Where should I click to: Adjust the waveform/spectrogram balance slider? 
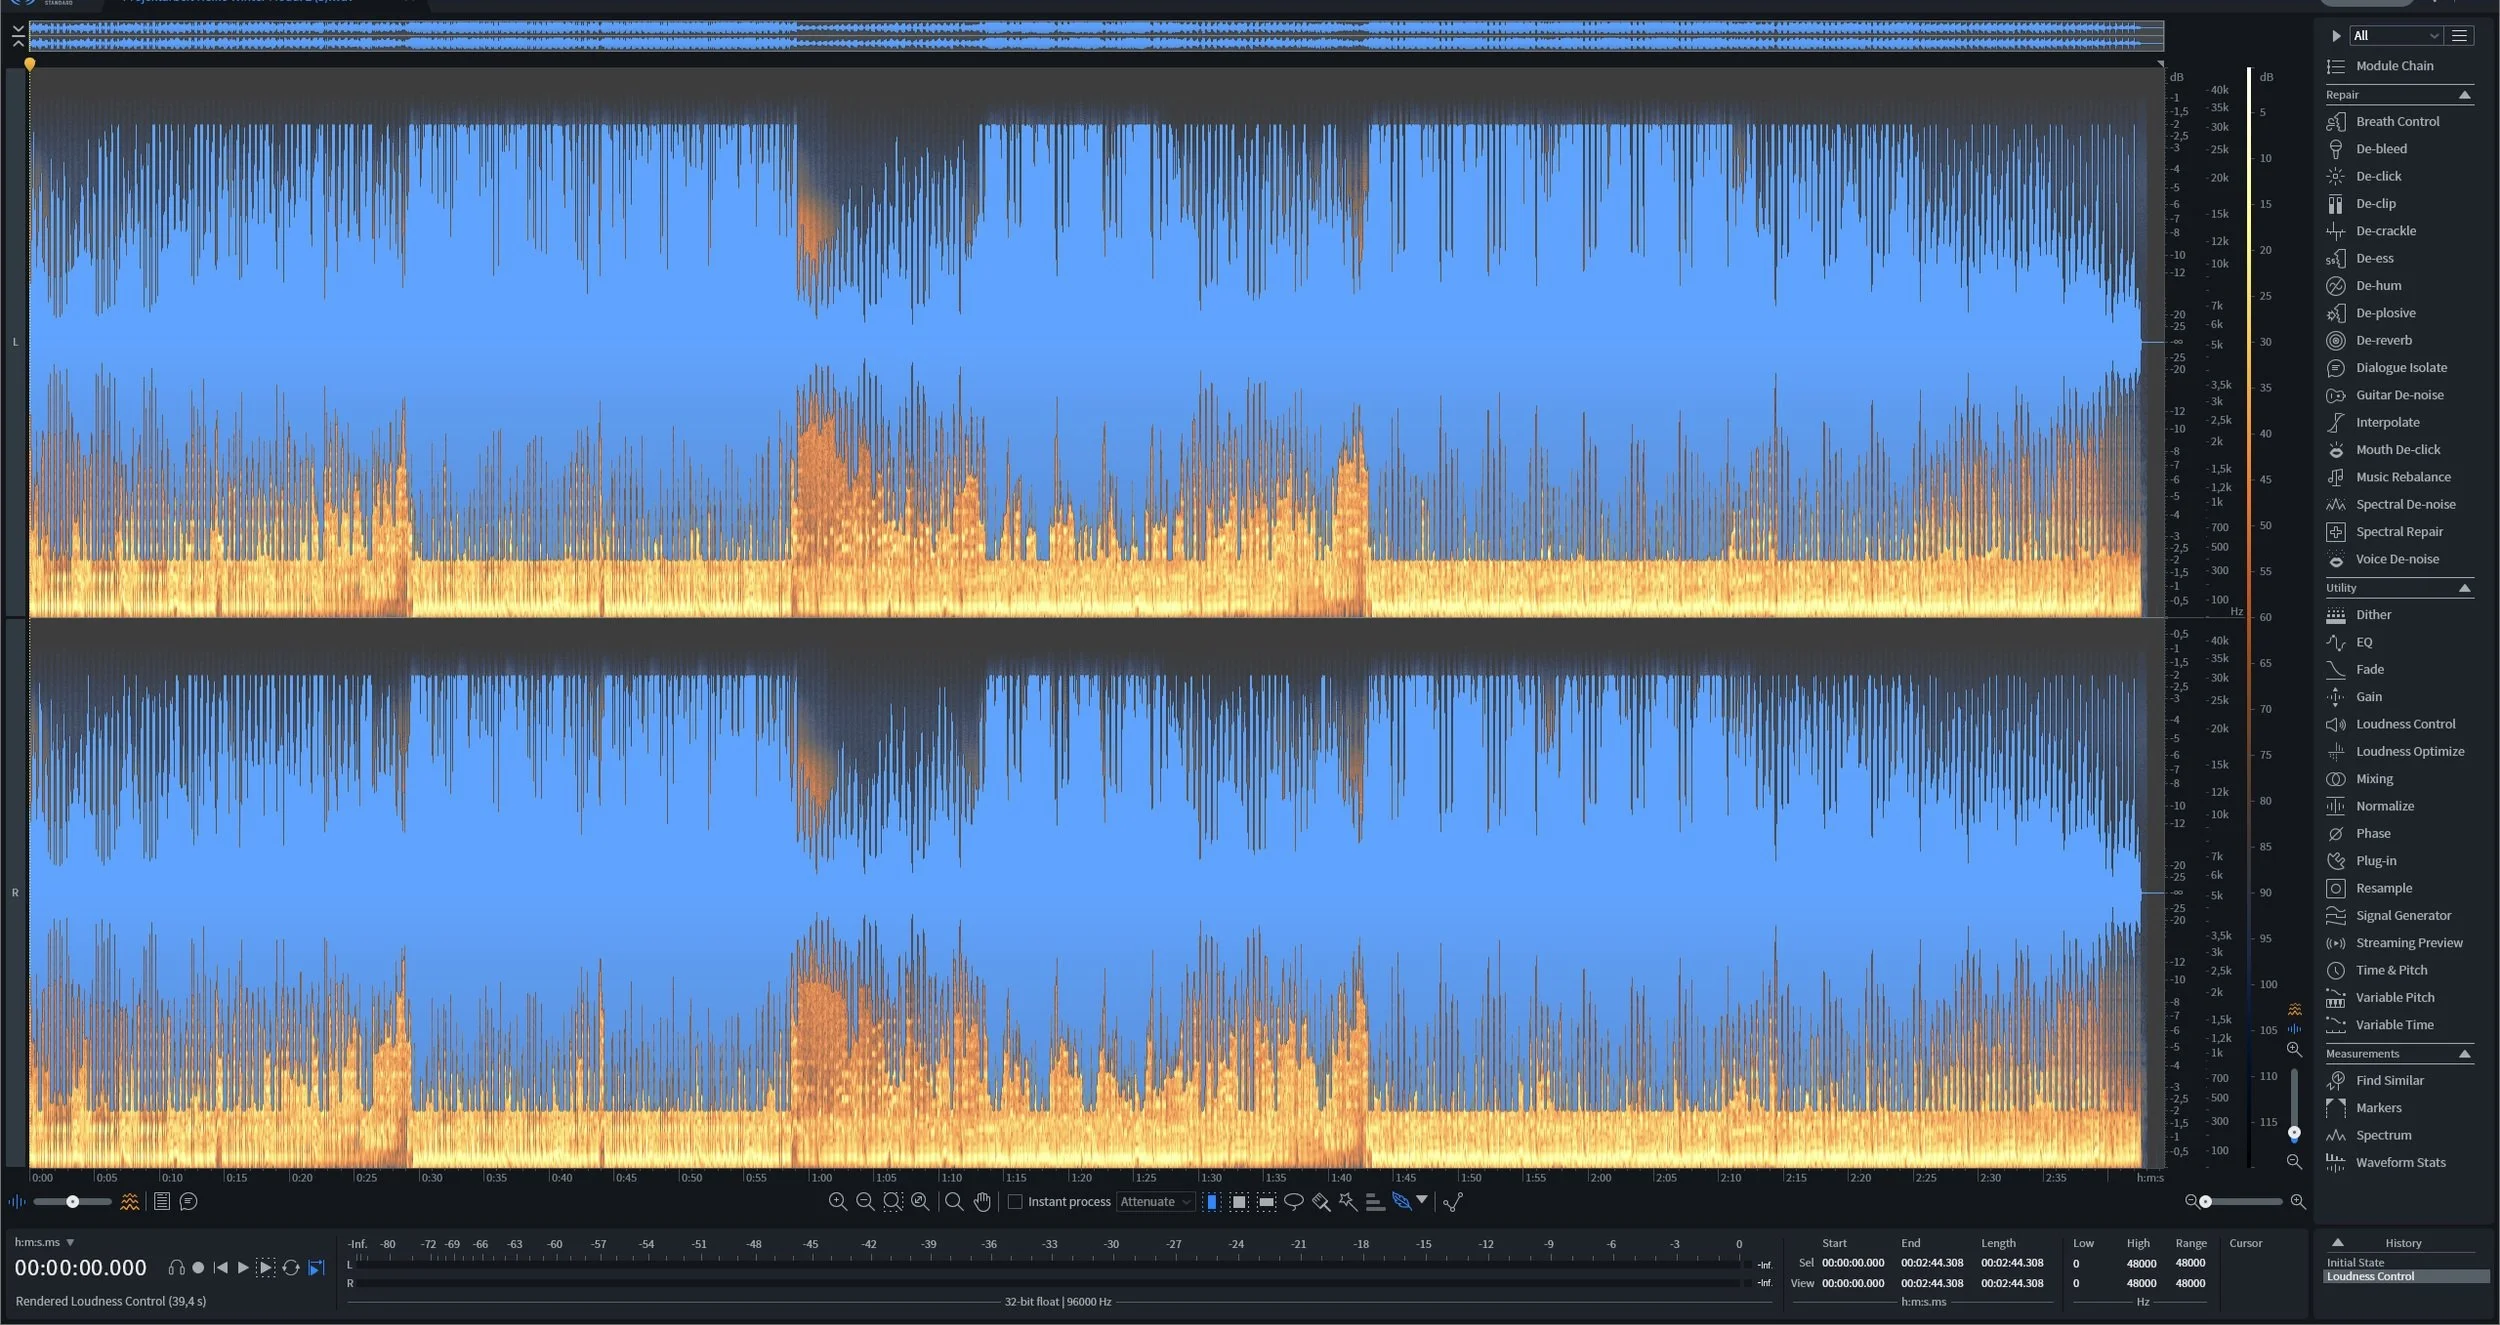(x=72, y=1202)
